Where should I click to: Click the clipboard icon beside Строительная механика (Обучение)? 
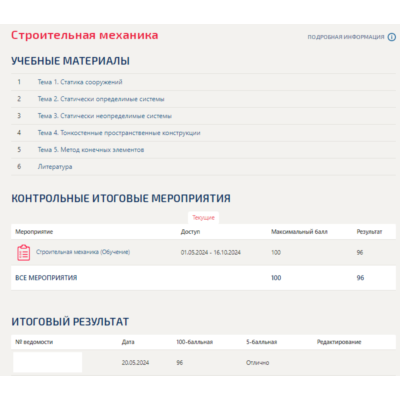(23, 252)
